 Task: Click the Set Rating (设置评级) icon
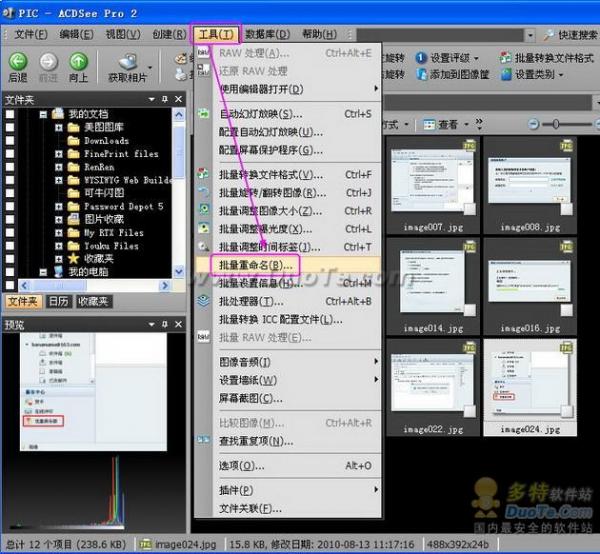pos(421,58)
